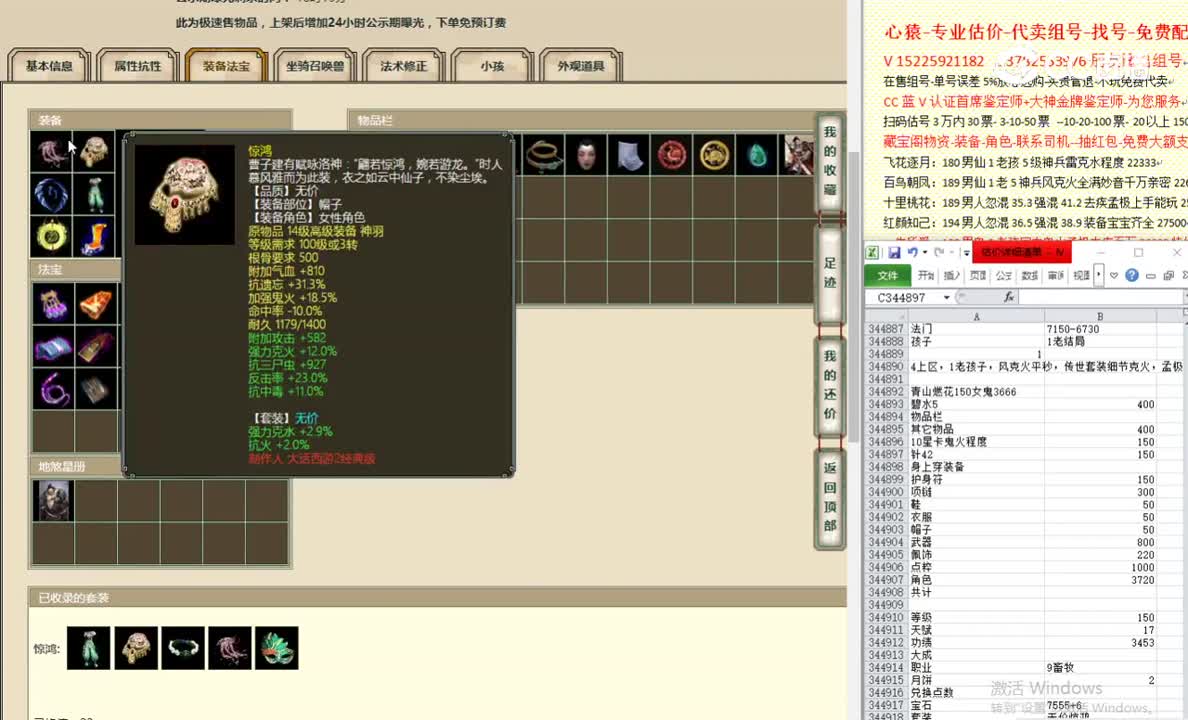Expand the Quick Access Toolbar dropdown arrow
Image resolution: width=1188 pixels, height=720 pixels.
[x=965, y=252]
